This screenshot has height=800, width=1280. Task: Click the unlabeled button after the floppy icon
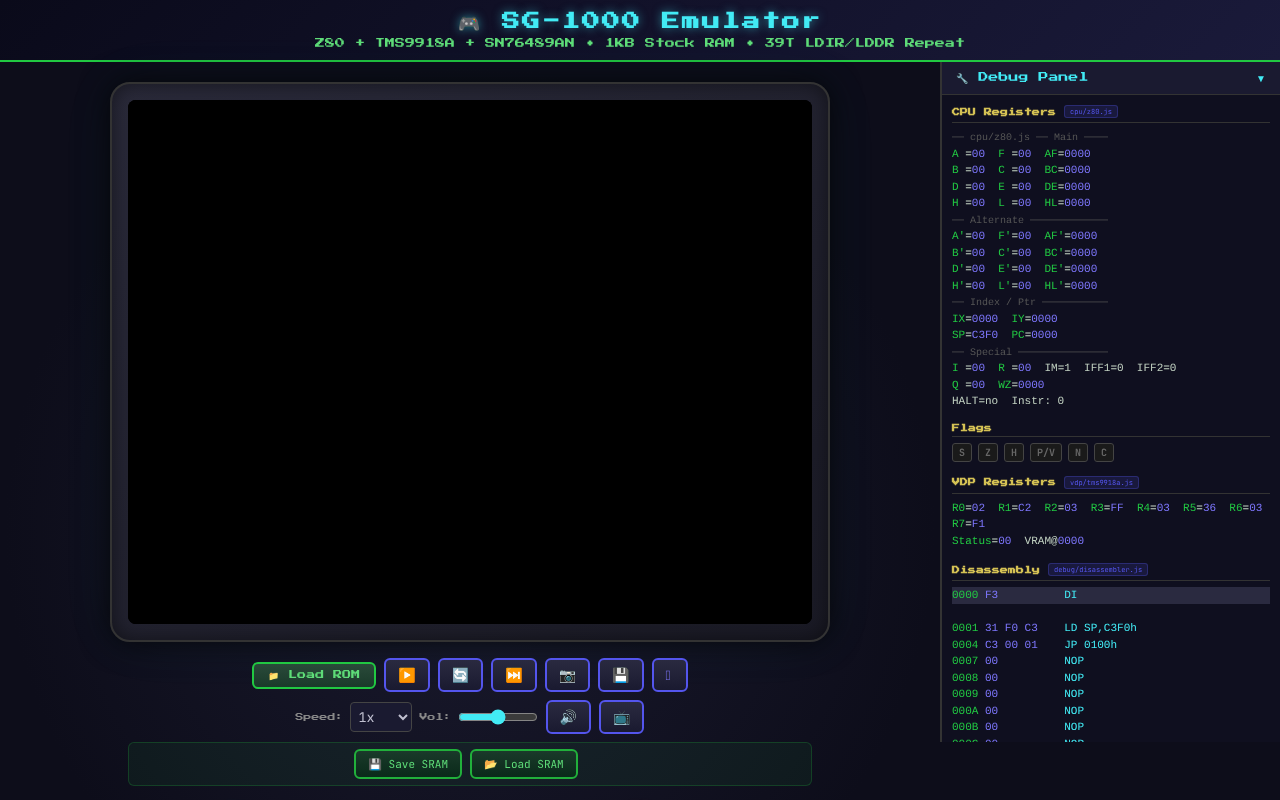point(670,675)
